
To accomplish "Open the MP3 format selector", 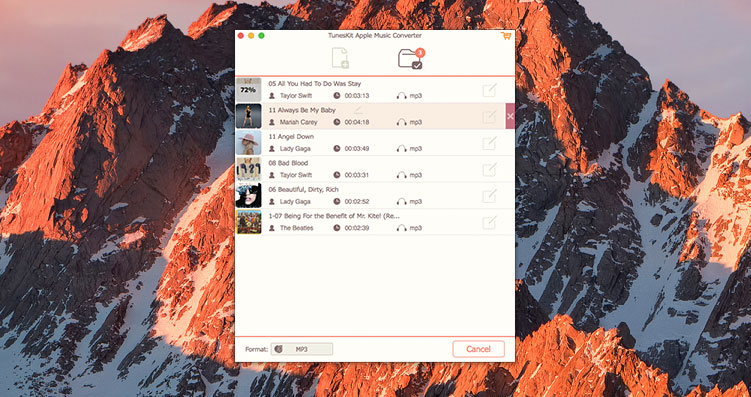I will pos(302,349).
